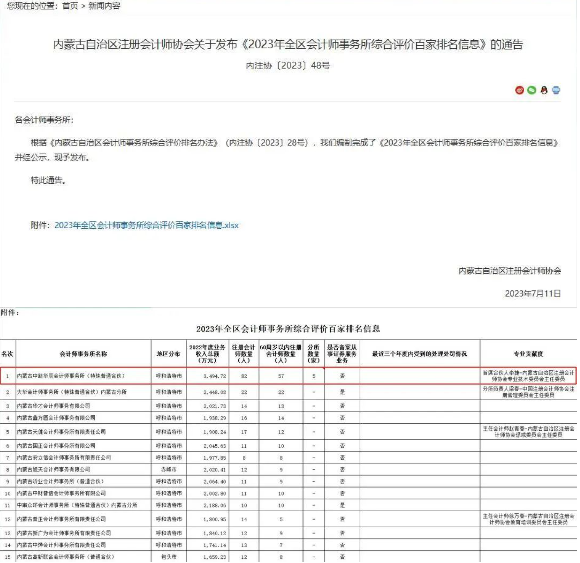Click the table title 2023年全区会计师事务所综合评价百家排名信息
The height and width of the screenshot is (563, 580).
[288, 328]
